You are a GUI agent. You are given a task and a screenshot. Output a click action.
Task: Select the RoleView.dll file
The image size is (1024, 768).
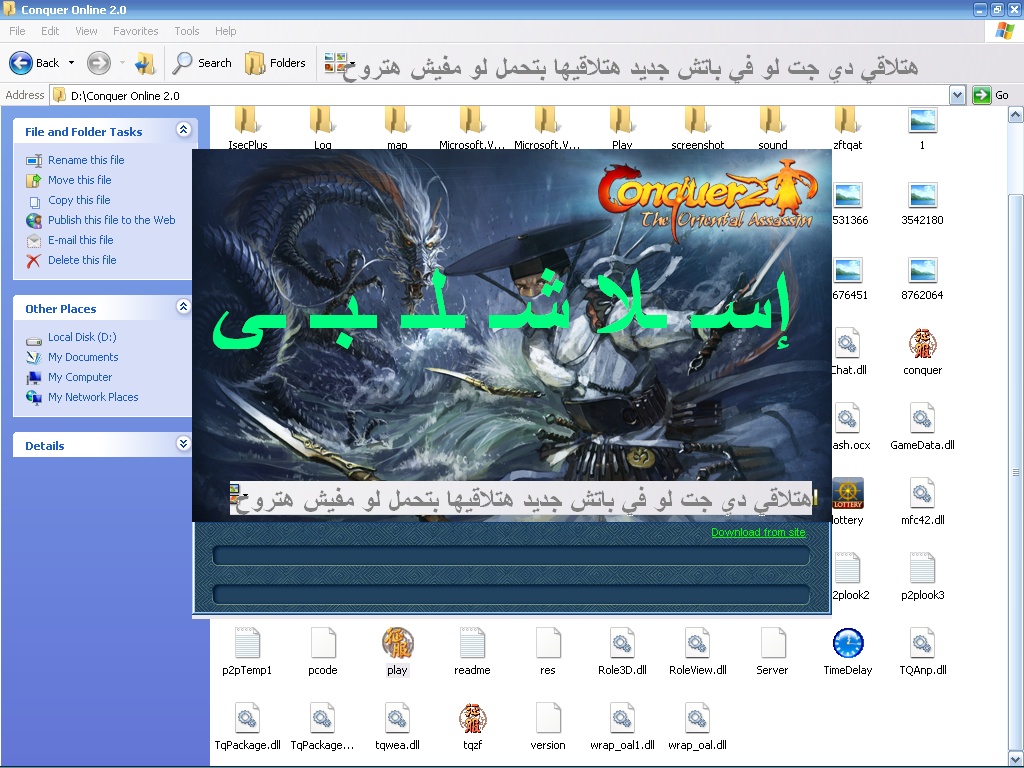point(697,652)
